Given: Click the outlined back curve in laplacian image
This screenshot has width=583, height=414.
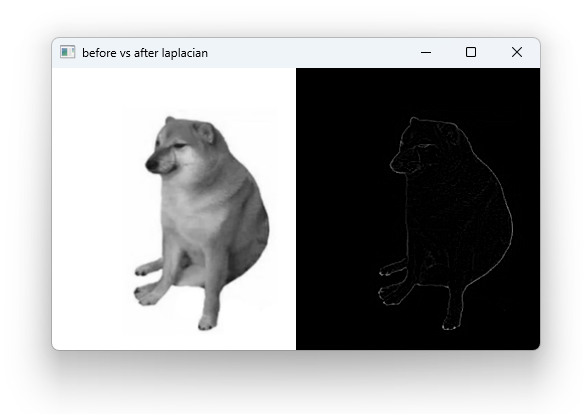Looking at the screenshot, I should (503, 208).
